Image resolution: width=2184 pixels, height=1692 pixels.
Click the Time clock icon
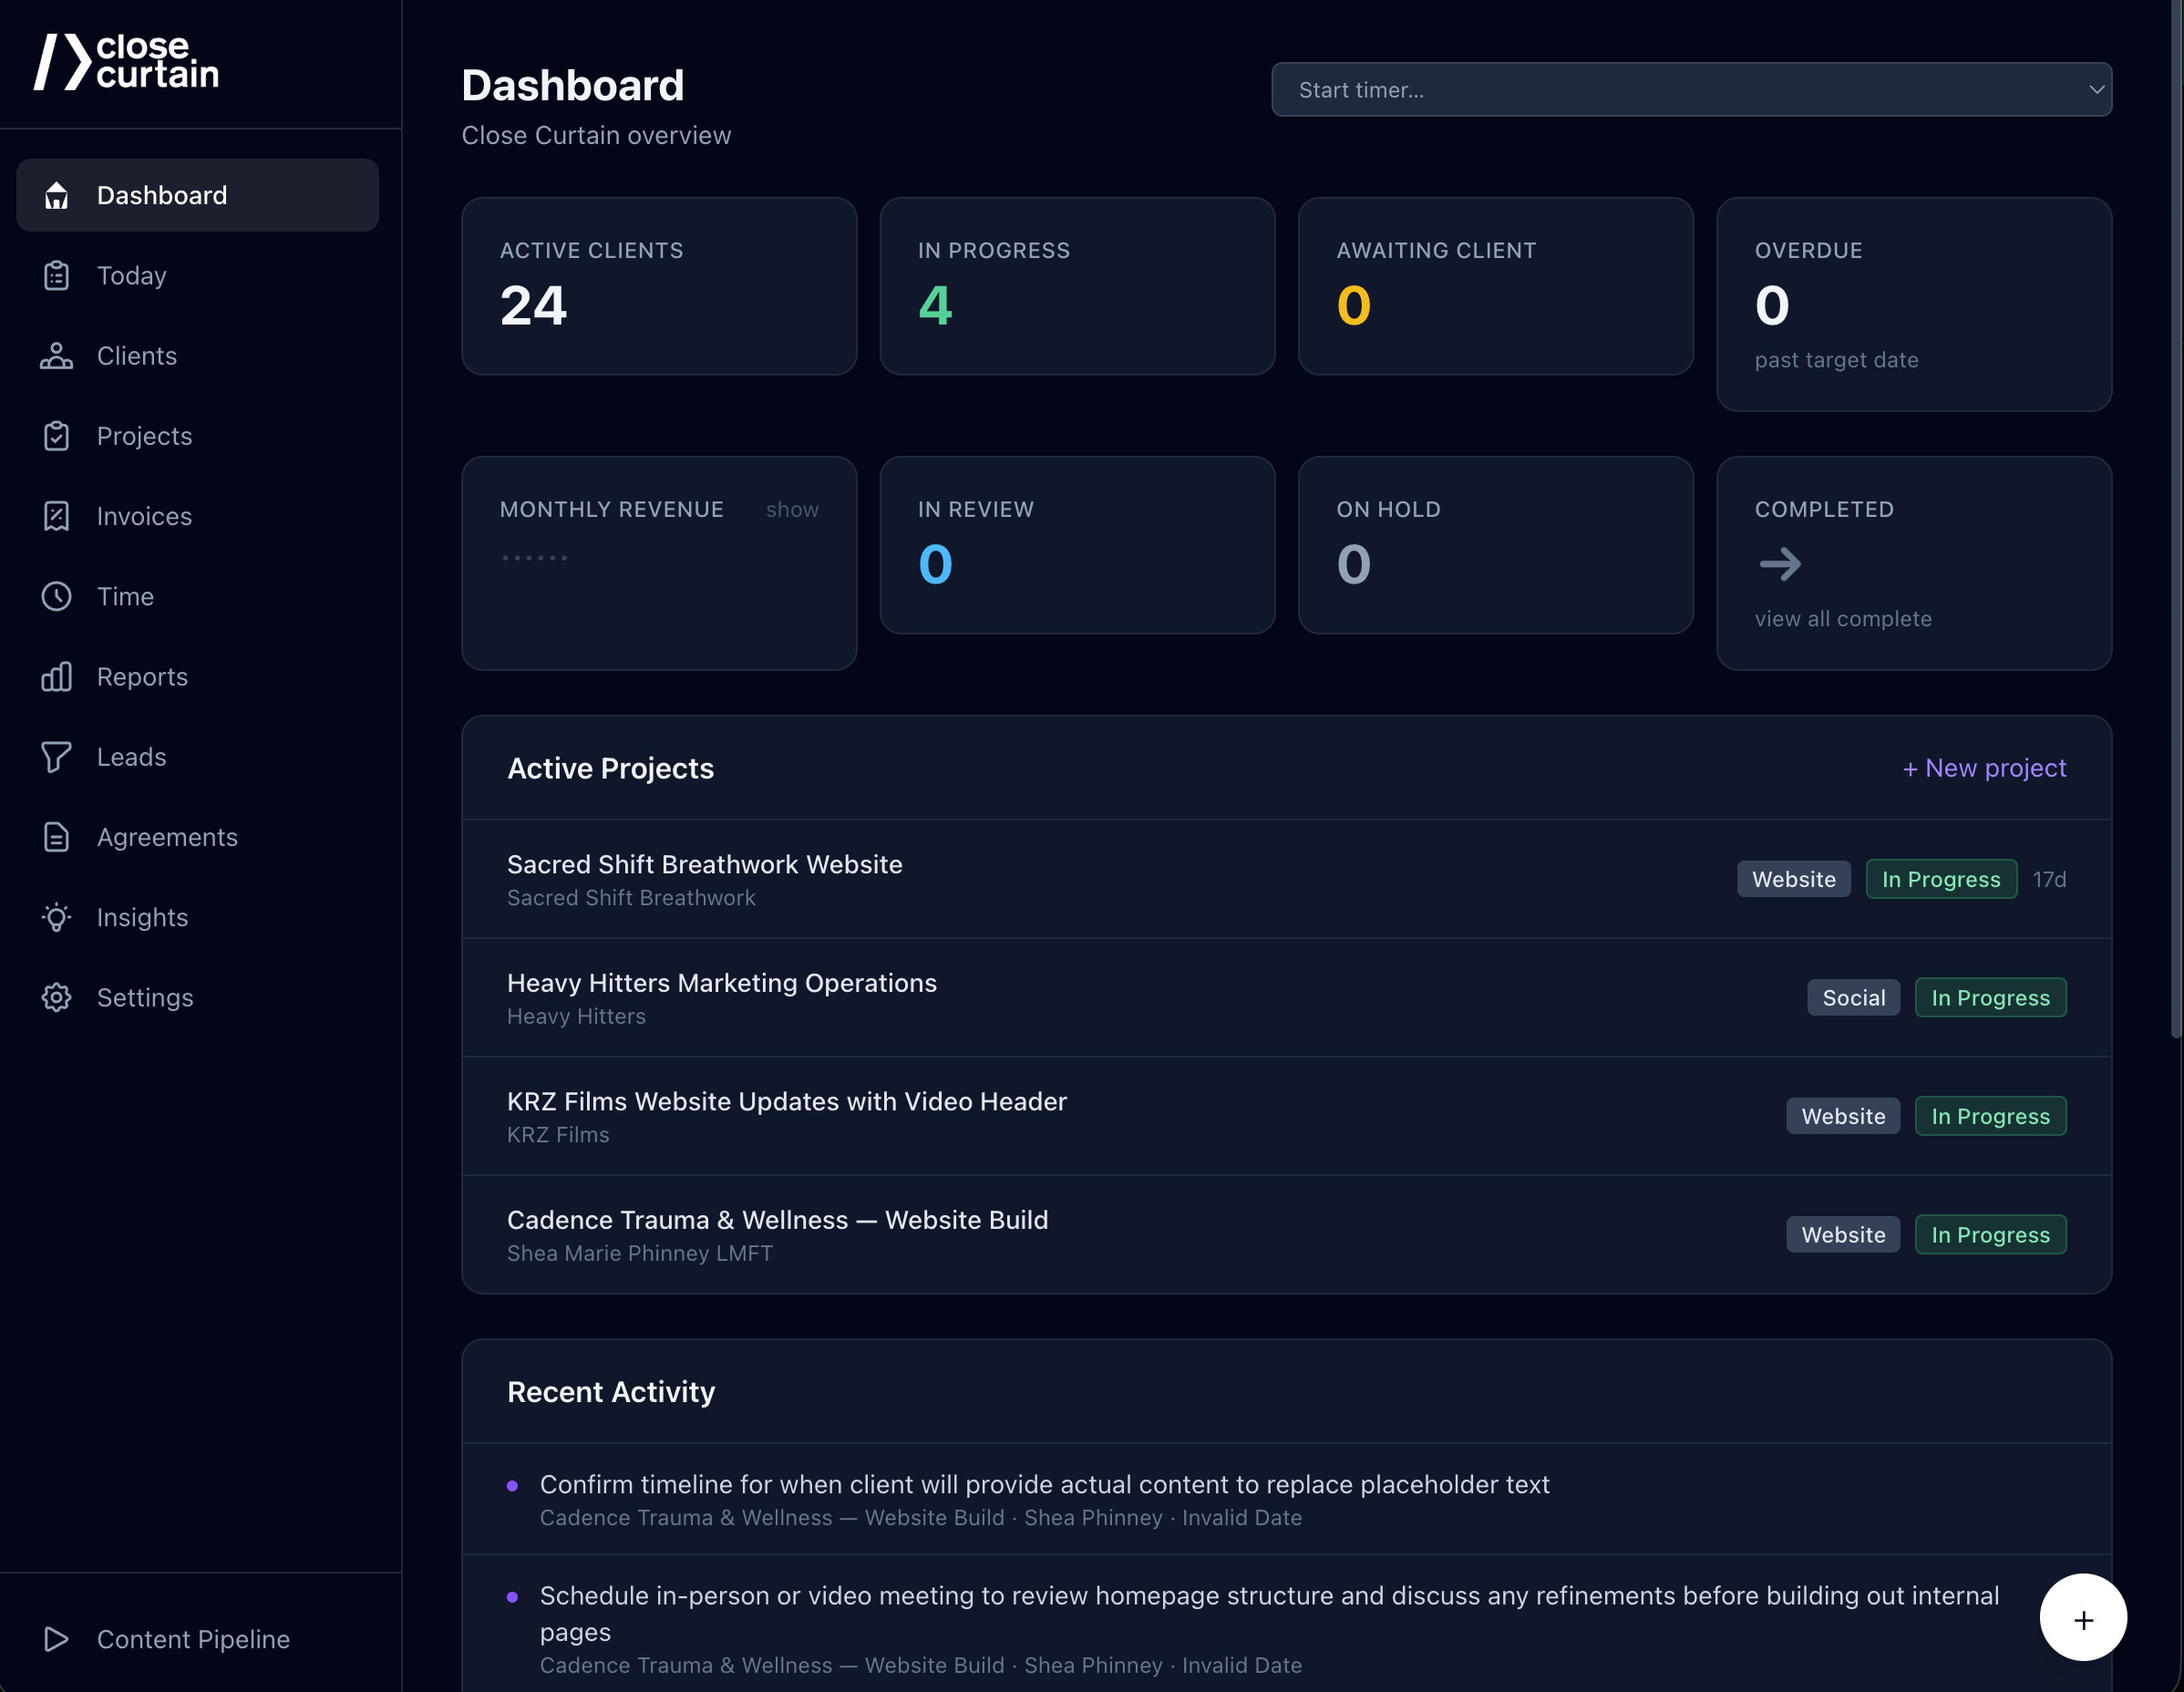click(57, 597)
